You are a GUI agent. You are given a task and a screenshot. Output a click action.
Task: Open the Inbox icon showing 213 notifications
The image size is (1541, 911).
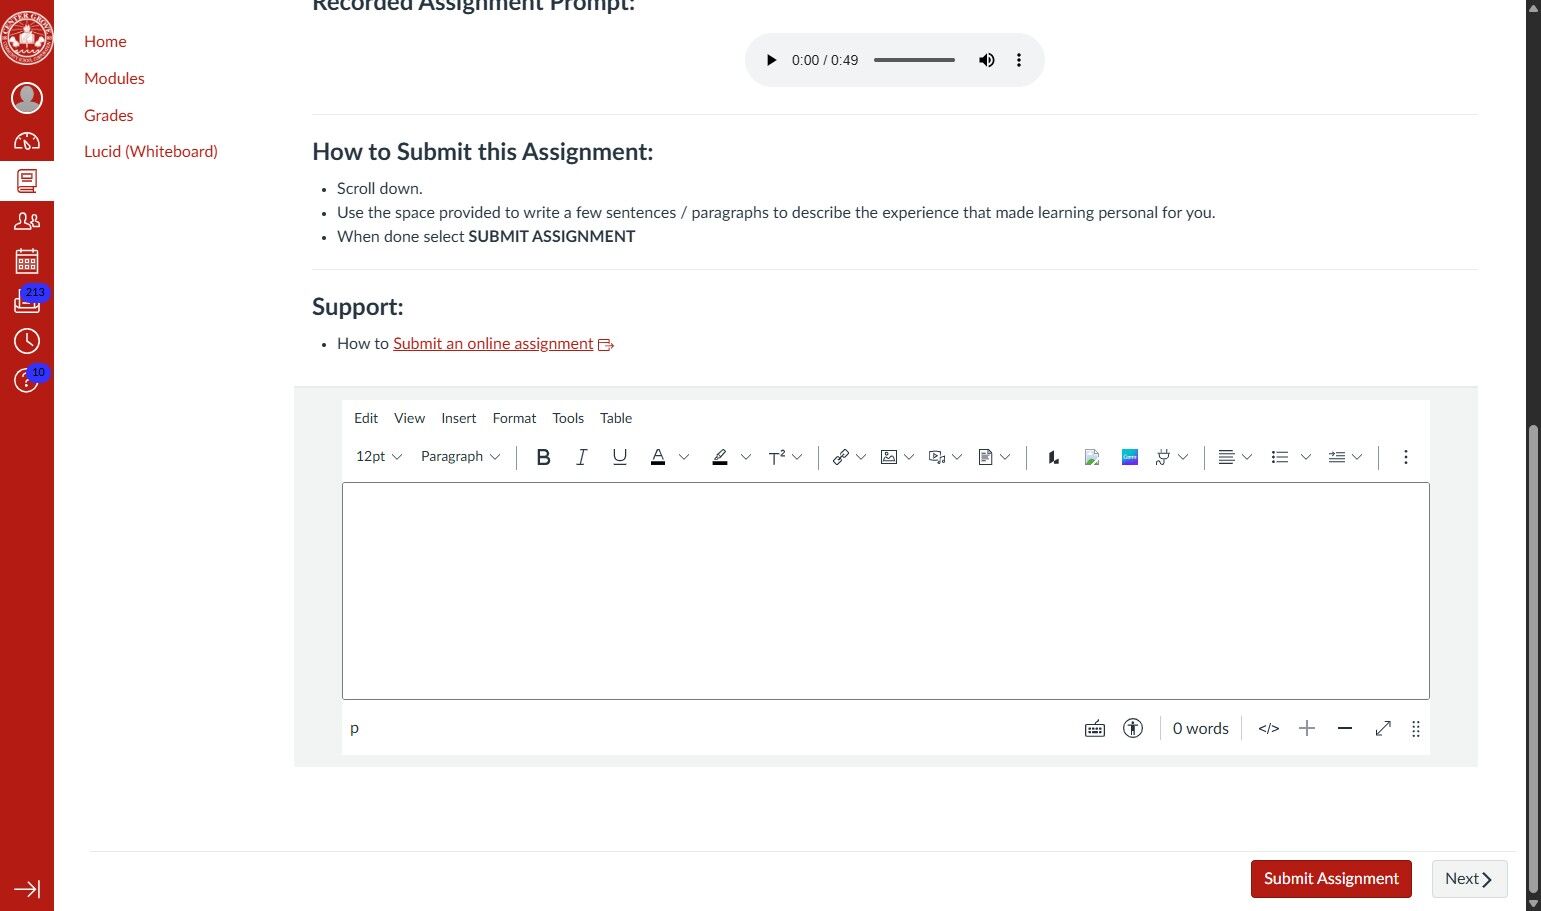27,302
